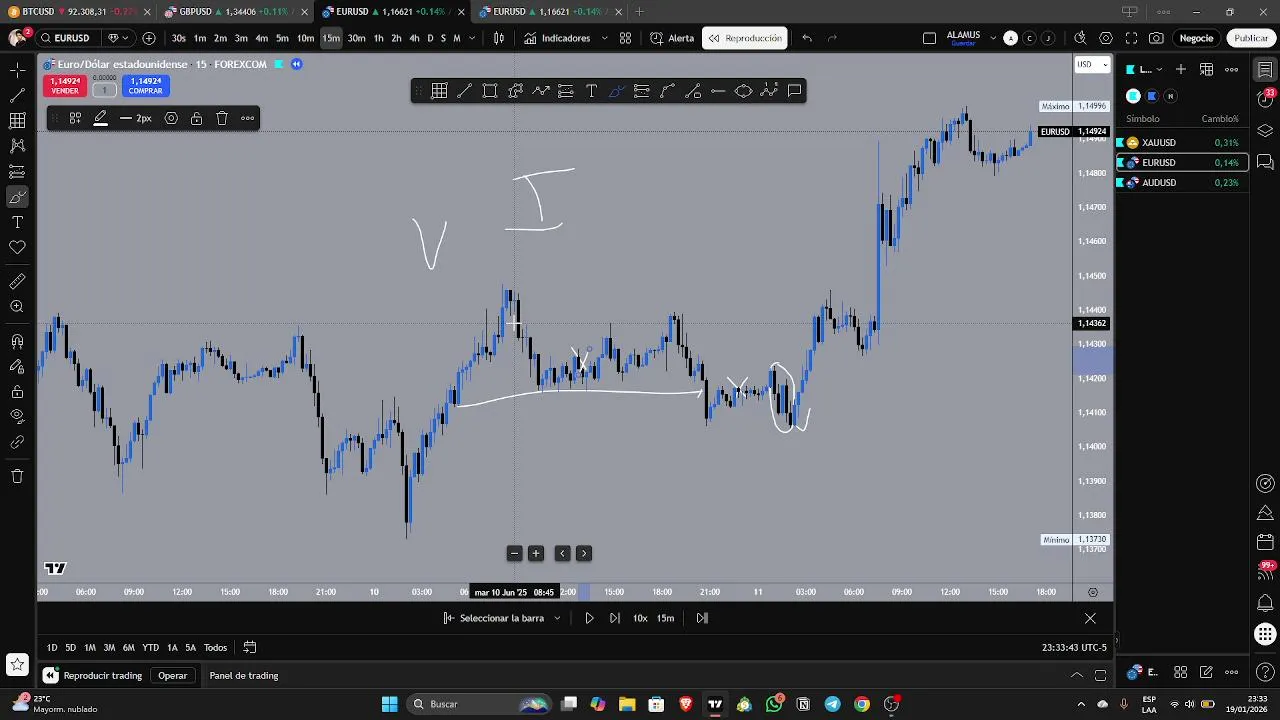The width and height of the screenshot is (1280, 720).
Task: Switch to the GBPUSD browser tab
Action: (x=235, y=12)
